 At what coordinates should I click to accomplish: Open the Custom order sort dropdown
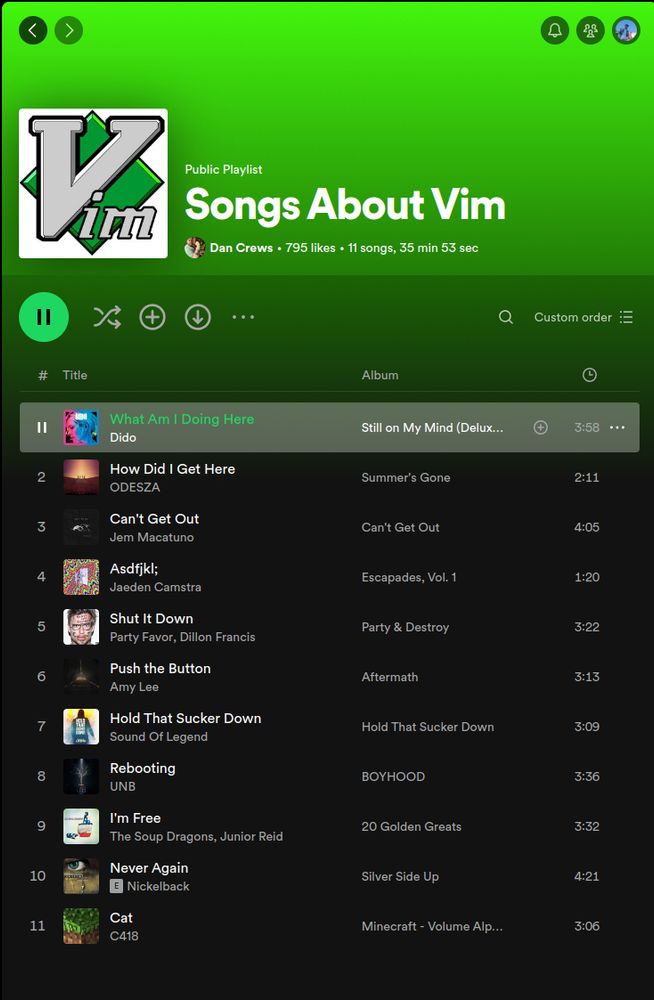583,317
